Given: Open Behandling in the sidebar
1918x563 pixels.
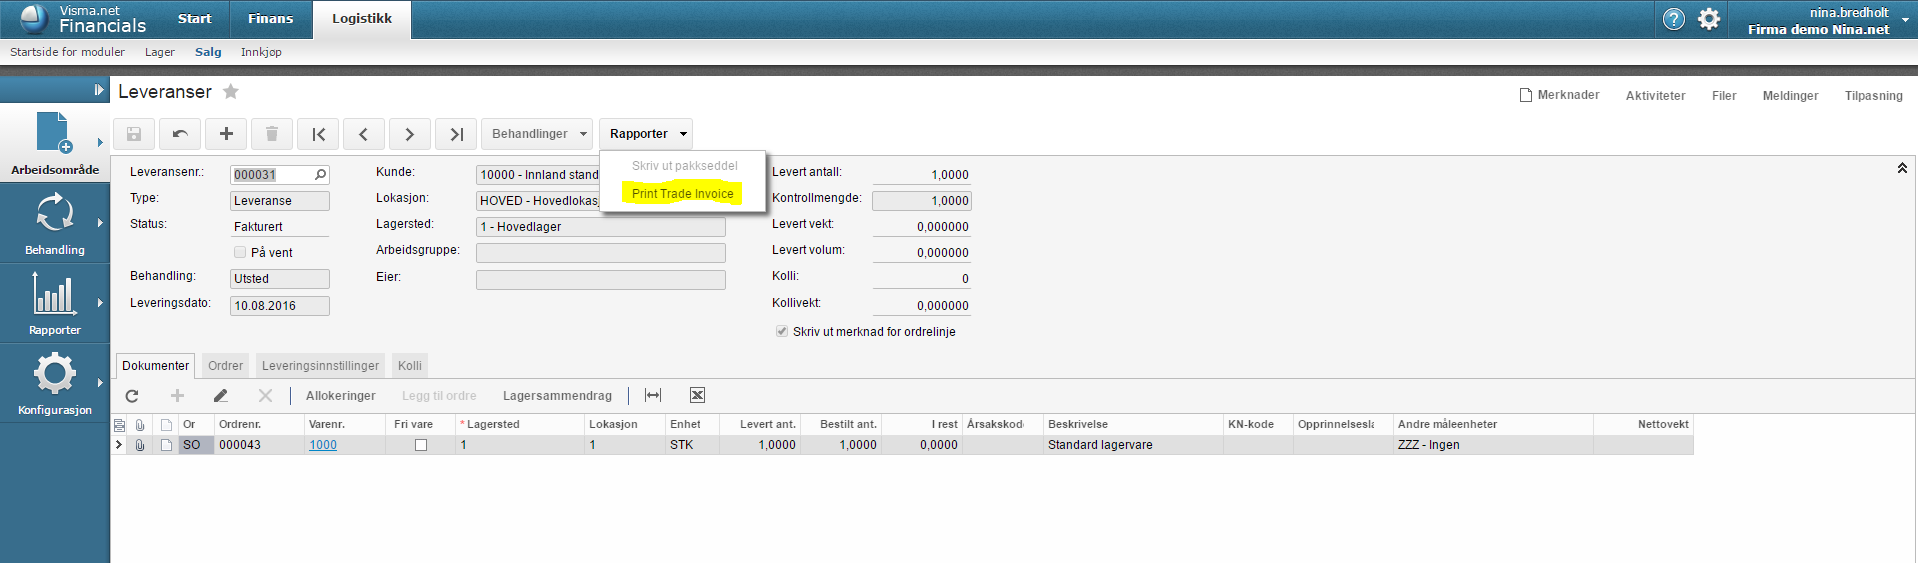Looking at the screenshot, I should pyautogui.click(x=54, y=224).
